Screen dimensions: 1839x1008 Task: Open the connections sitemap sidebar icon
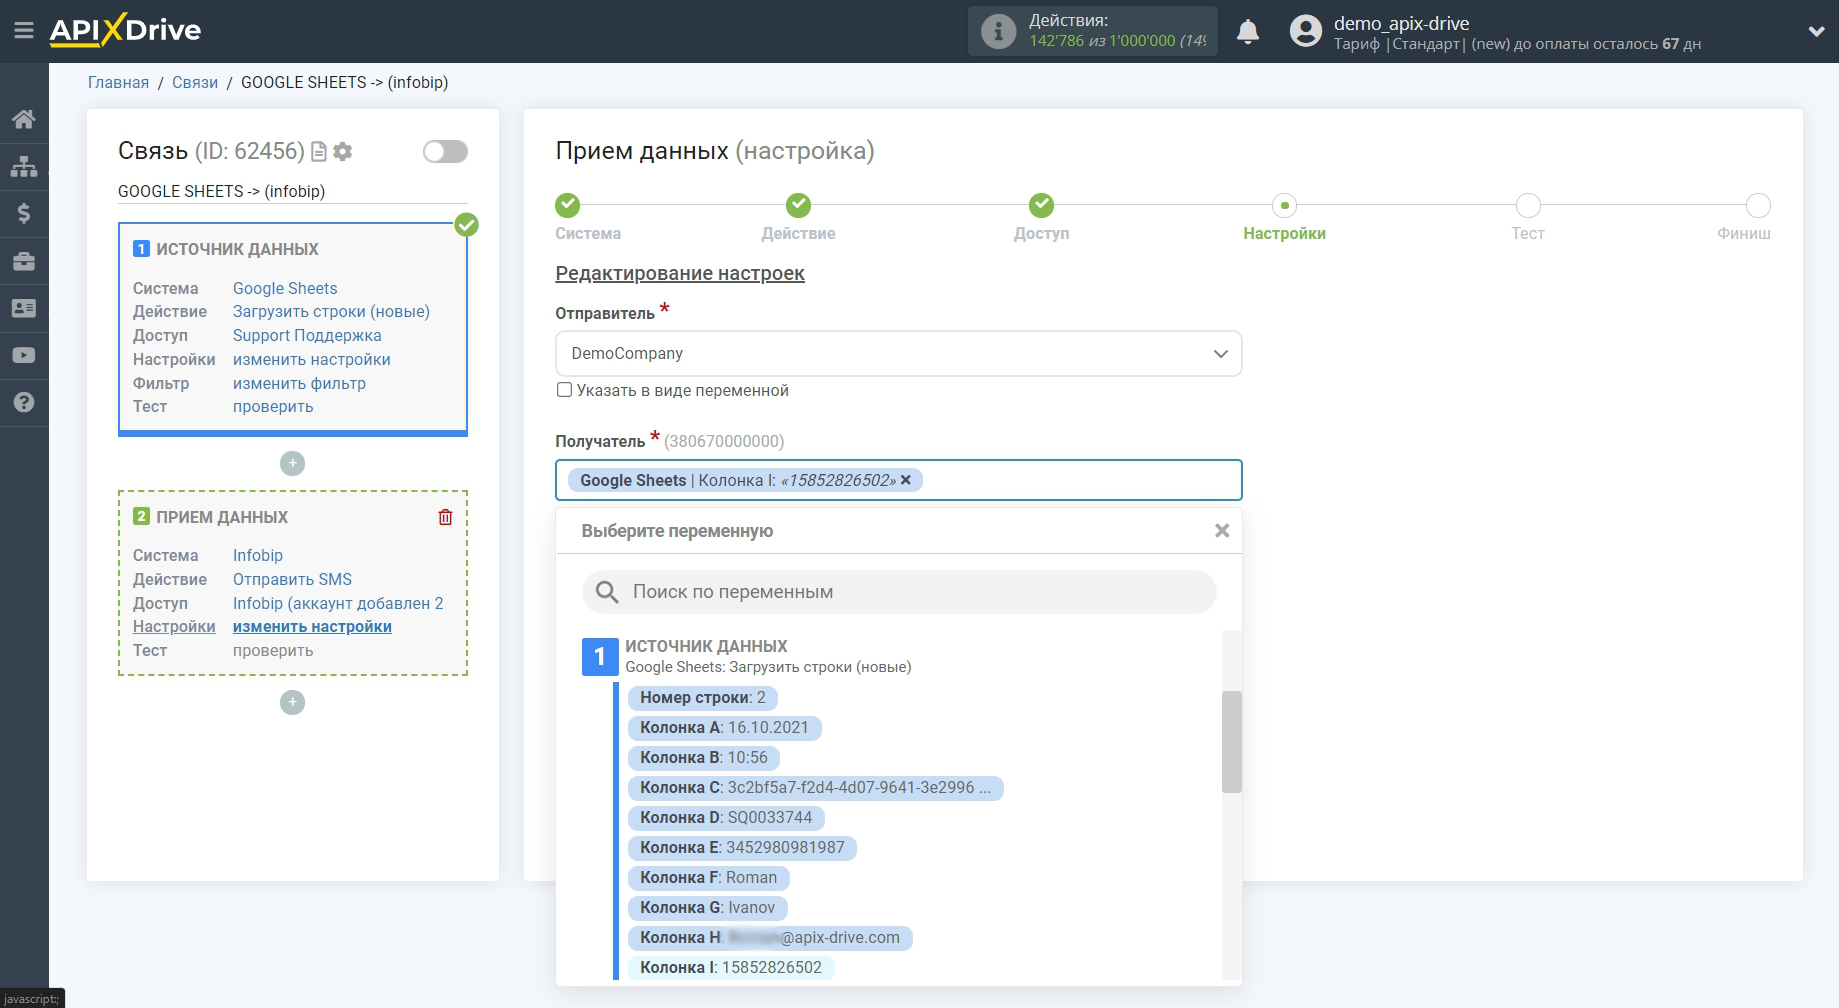[x=24, y=166]
